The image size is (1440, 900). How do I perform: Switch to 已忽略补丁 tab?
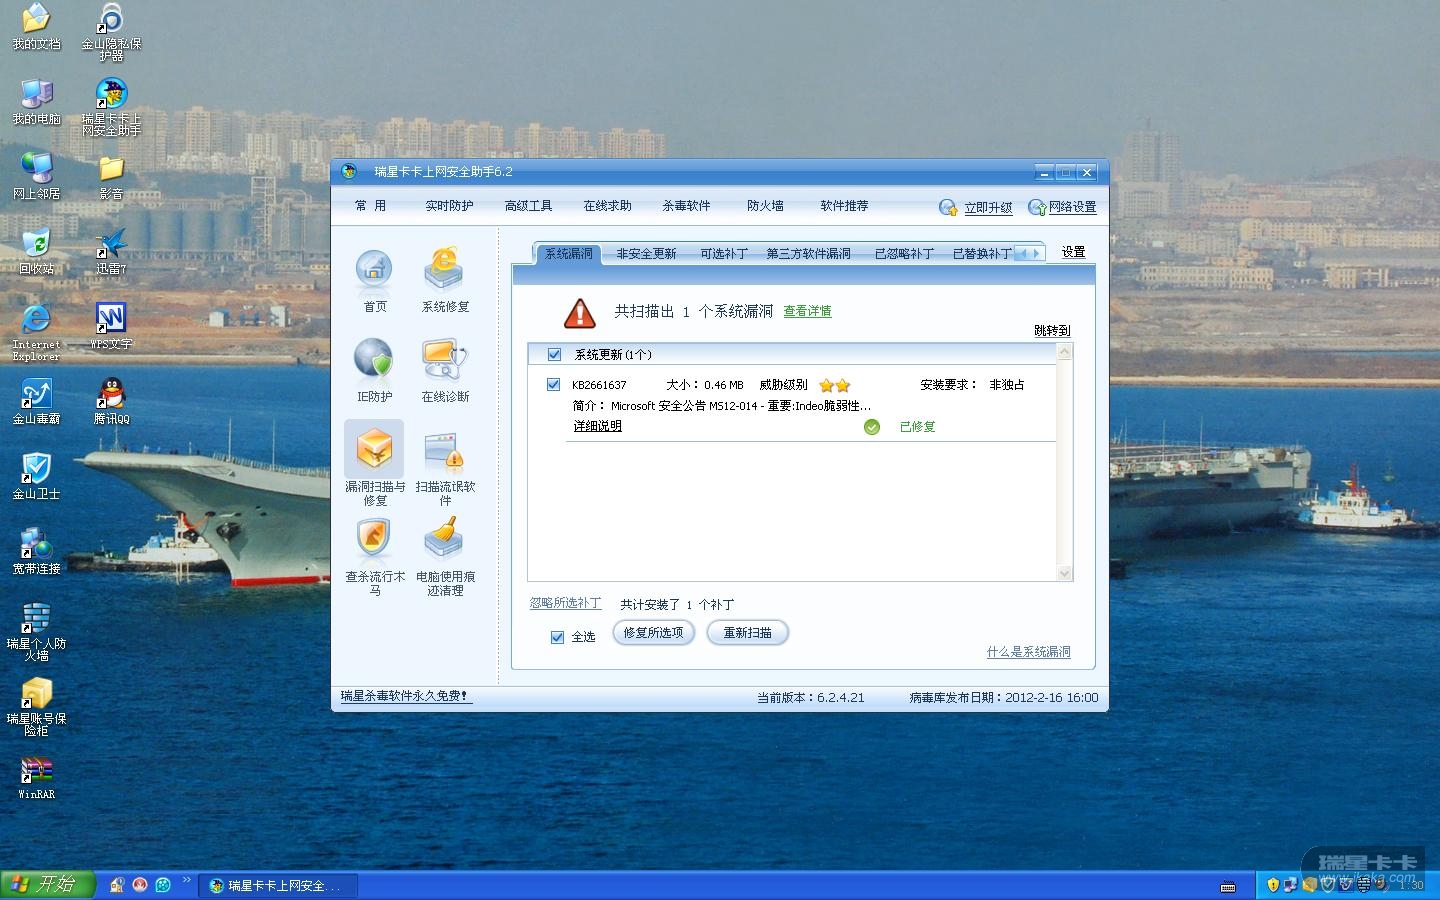coord(904,254)
